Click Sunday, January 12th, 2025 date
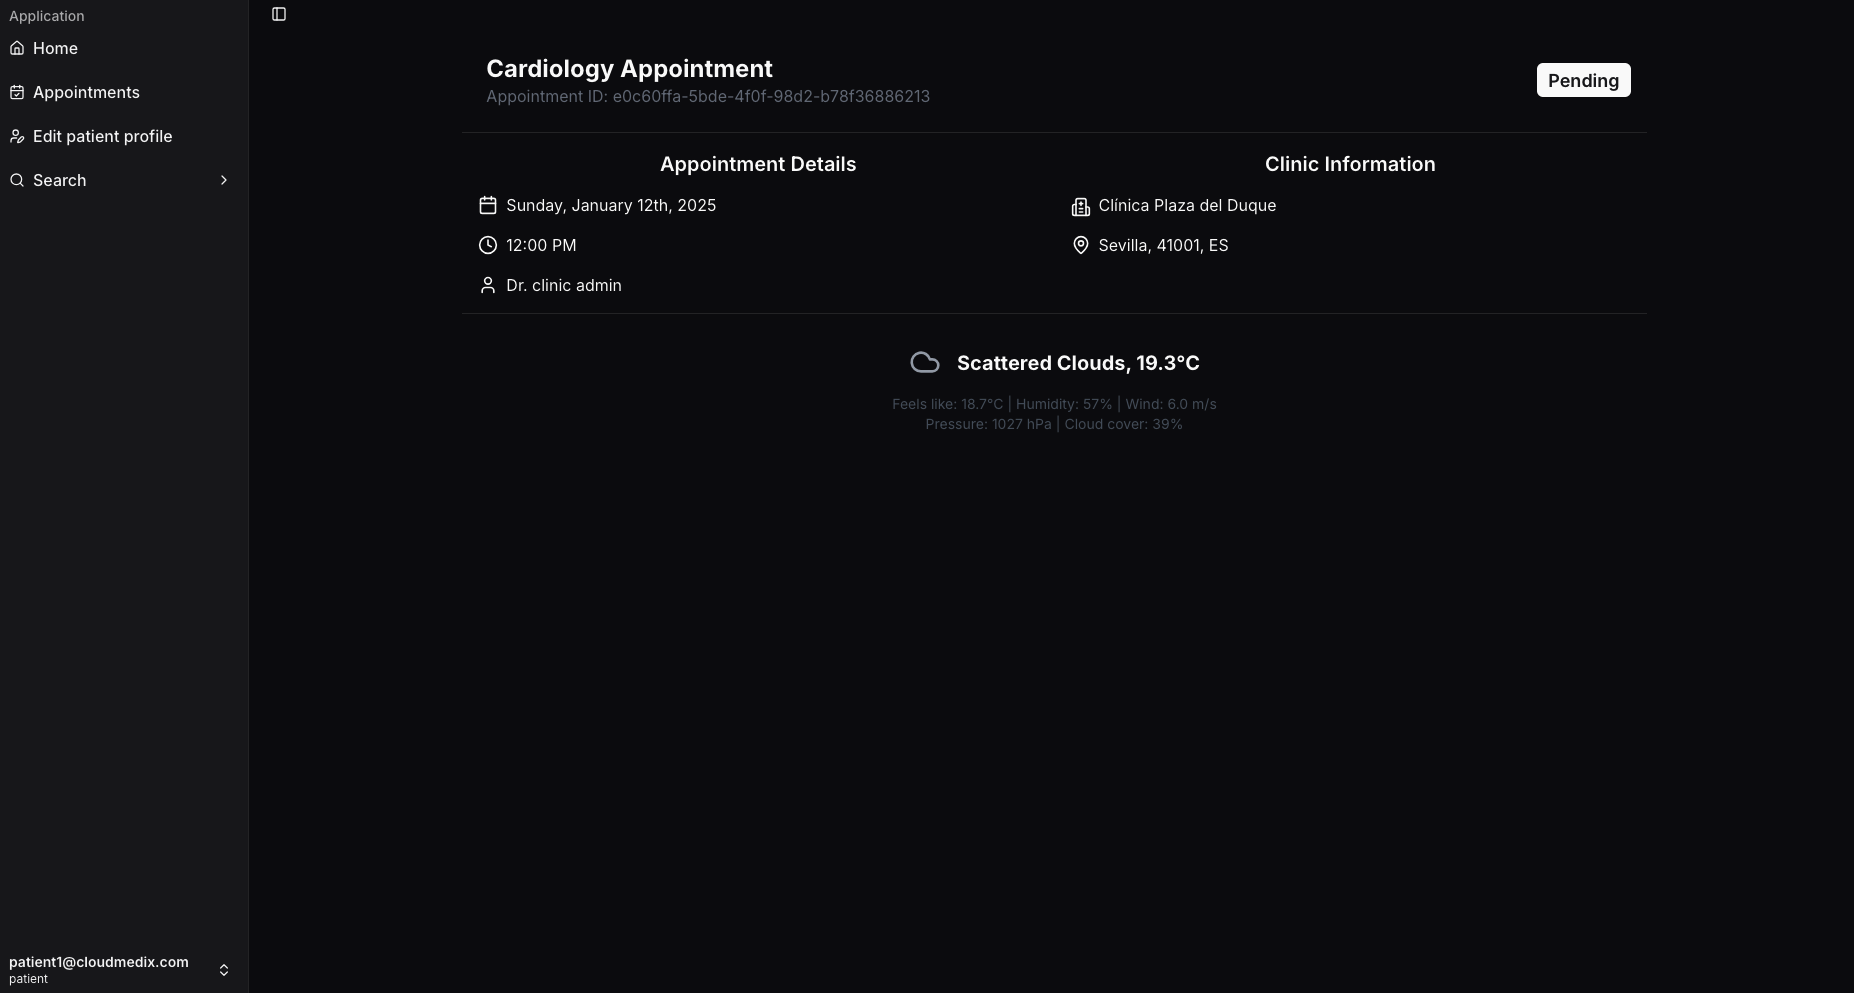The image size is (1854, 993). [x=611, y=205]
